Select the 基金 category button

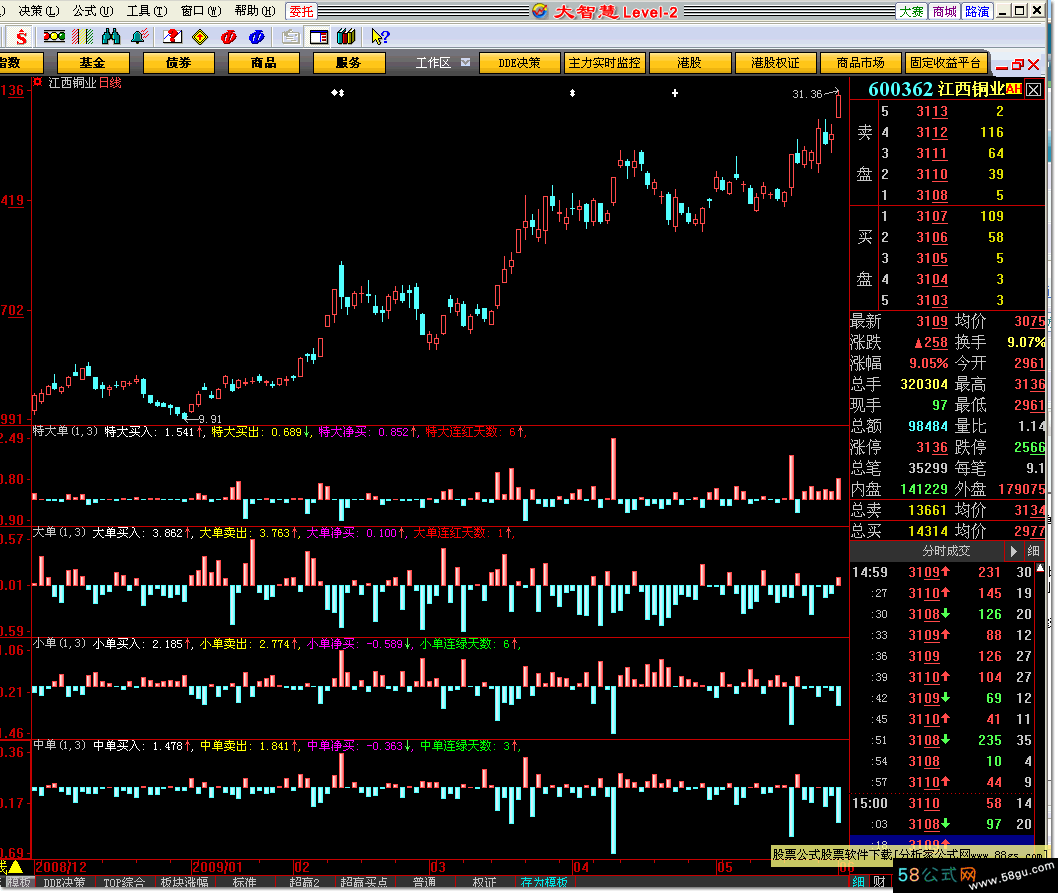(92, 63)
